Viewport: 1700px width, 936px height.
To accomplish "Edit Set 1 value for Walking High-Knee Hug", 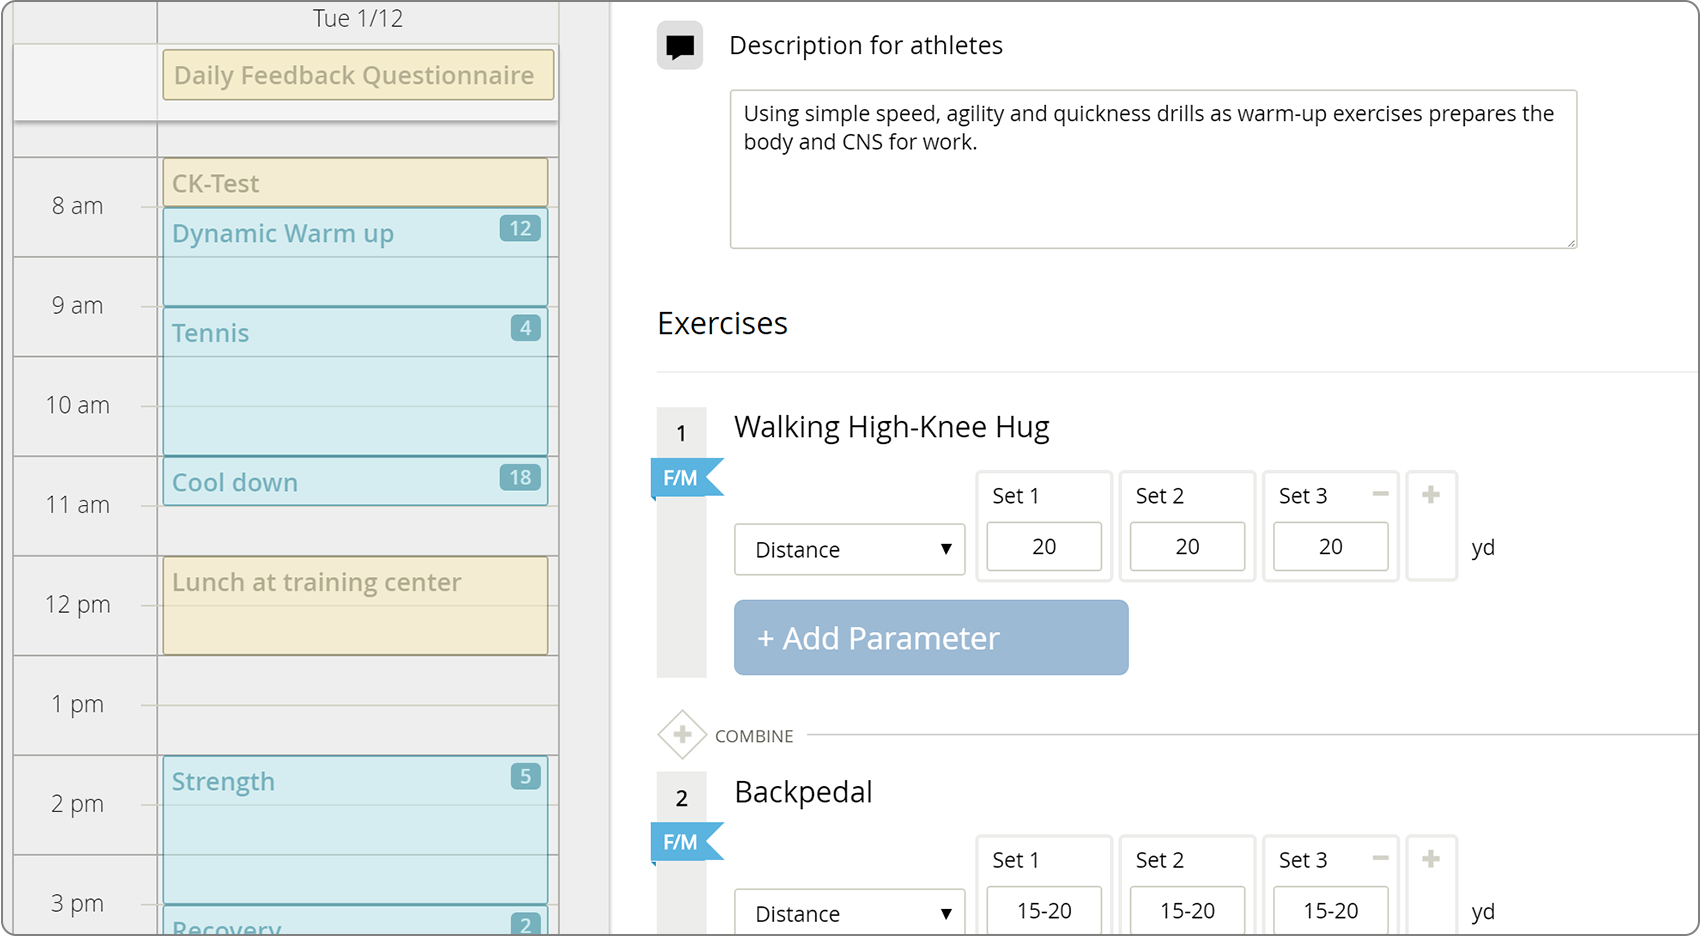I will [x=1043, y=547].
